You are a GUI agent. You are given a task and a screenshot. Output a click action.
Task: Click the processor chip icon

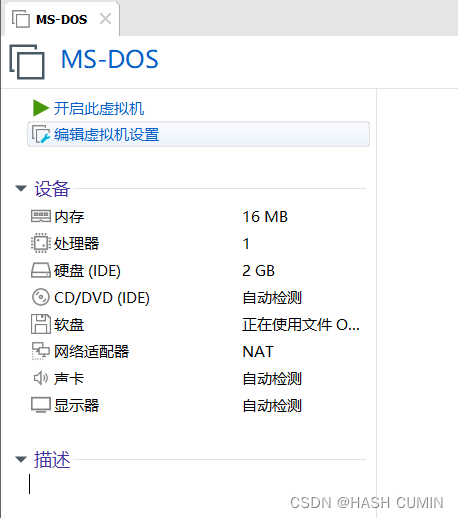click(41, 243)
